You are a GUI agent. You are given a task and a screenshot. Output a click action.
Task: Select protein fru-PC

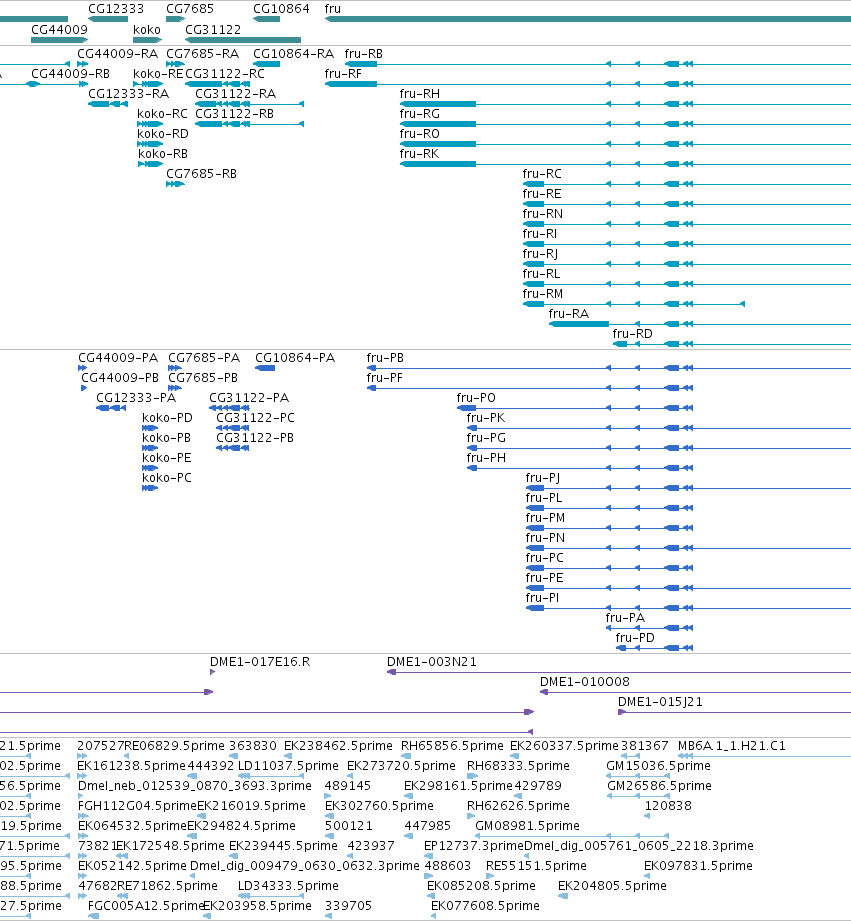click(x=544, y=557)
